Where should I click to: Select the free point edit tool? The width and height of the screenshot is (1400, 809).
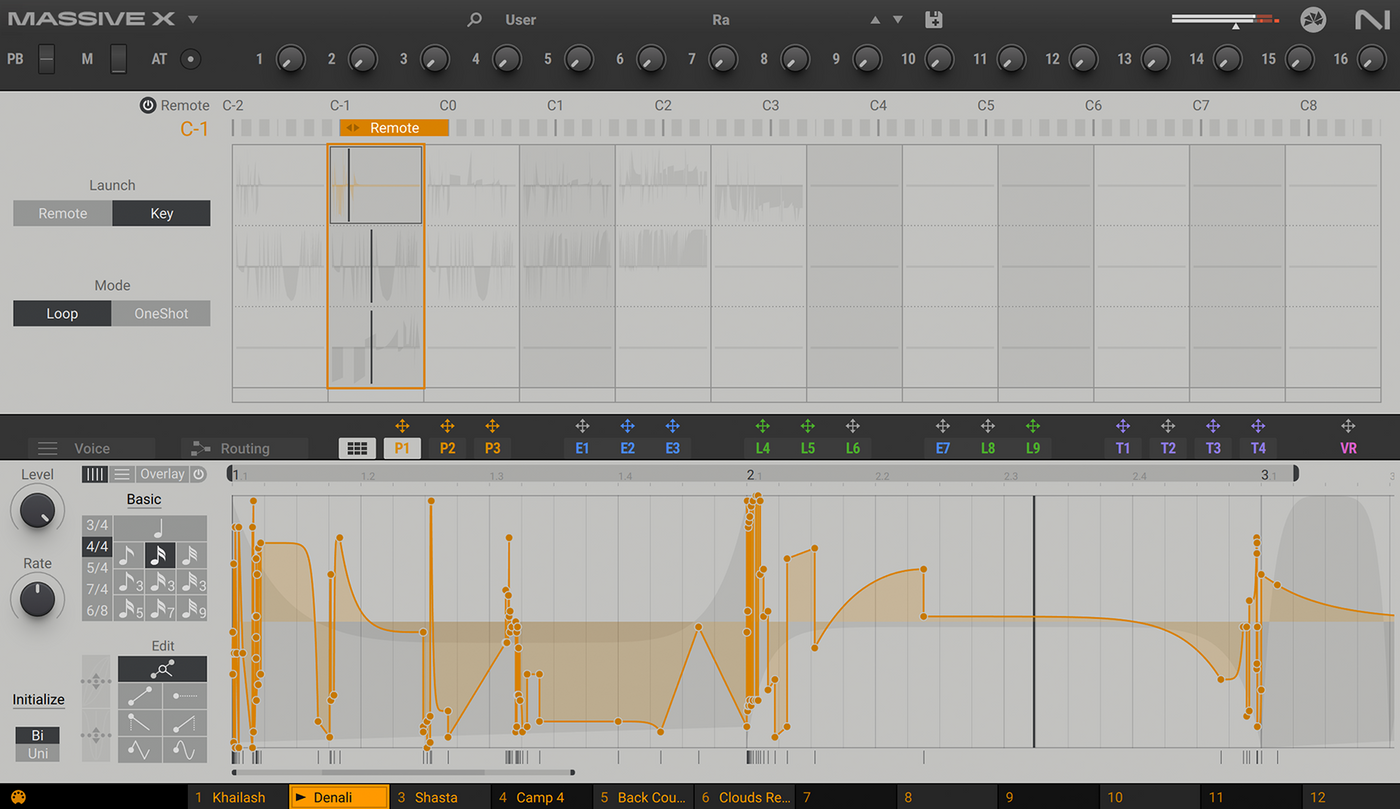tap(163, 669)
